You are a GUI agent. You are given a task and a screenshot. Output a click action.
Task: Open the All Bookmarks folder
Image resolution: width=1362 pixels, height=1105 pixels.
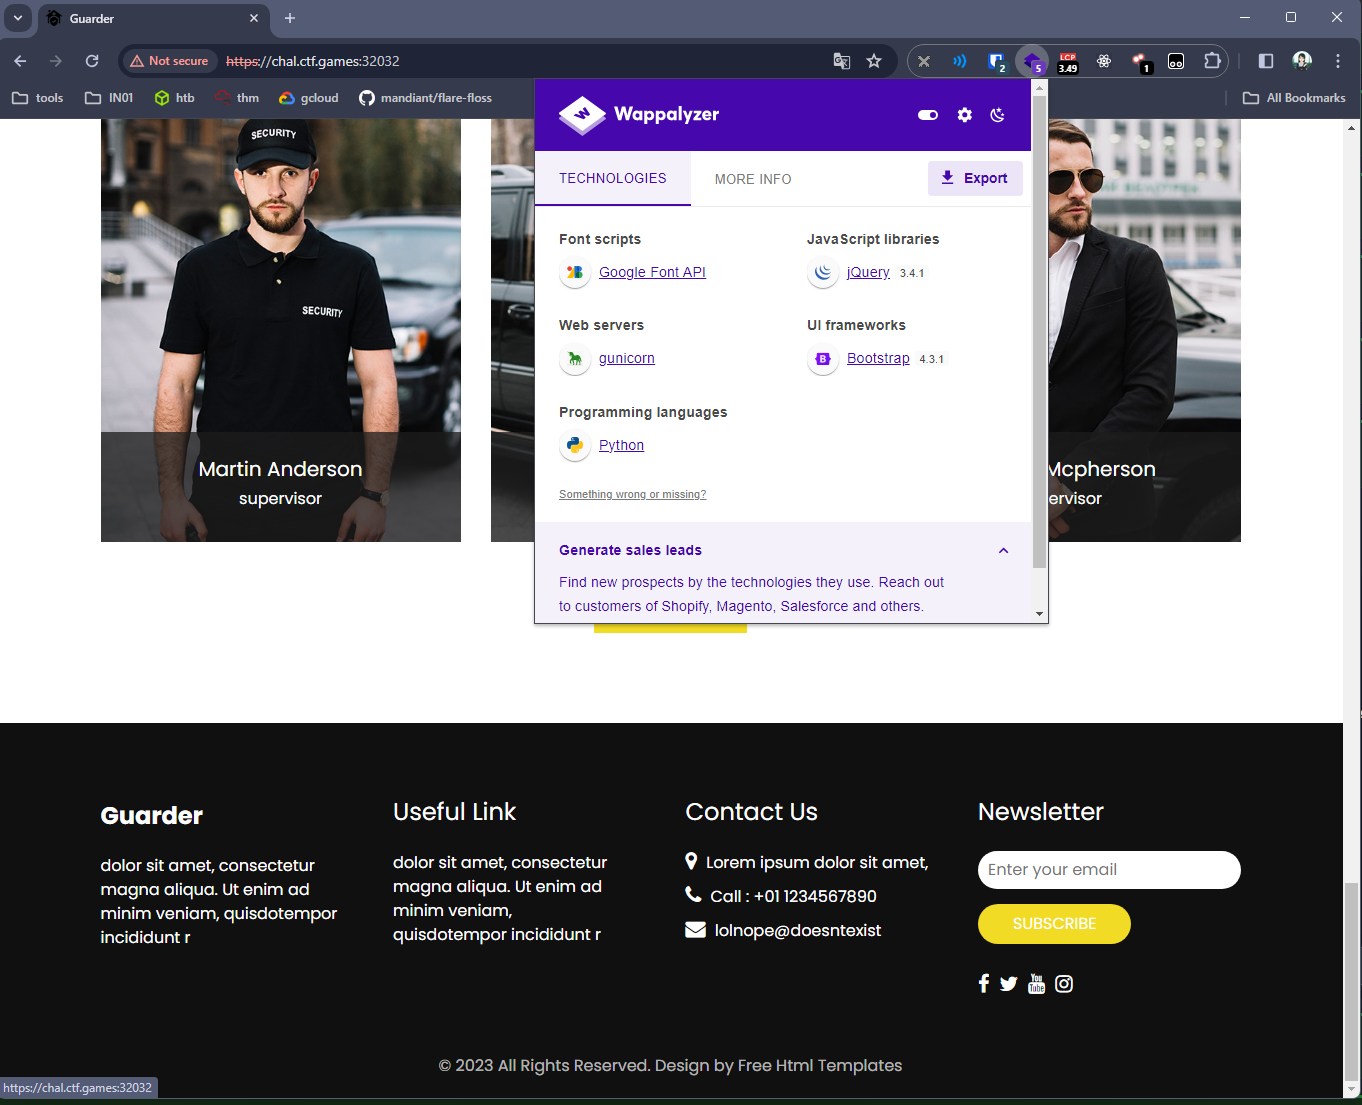coord(1294,98)
